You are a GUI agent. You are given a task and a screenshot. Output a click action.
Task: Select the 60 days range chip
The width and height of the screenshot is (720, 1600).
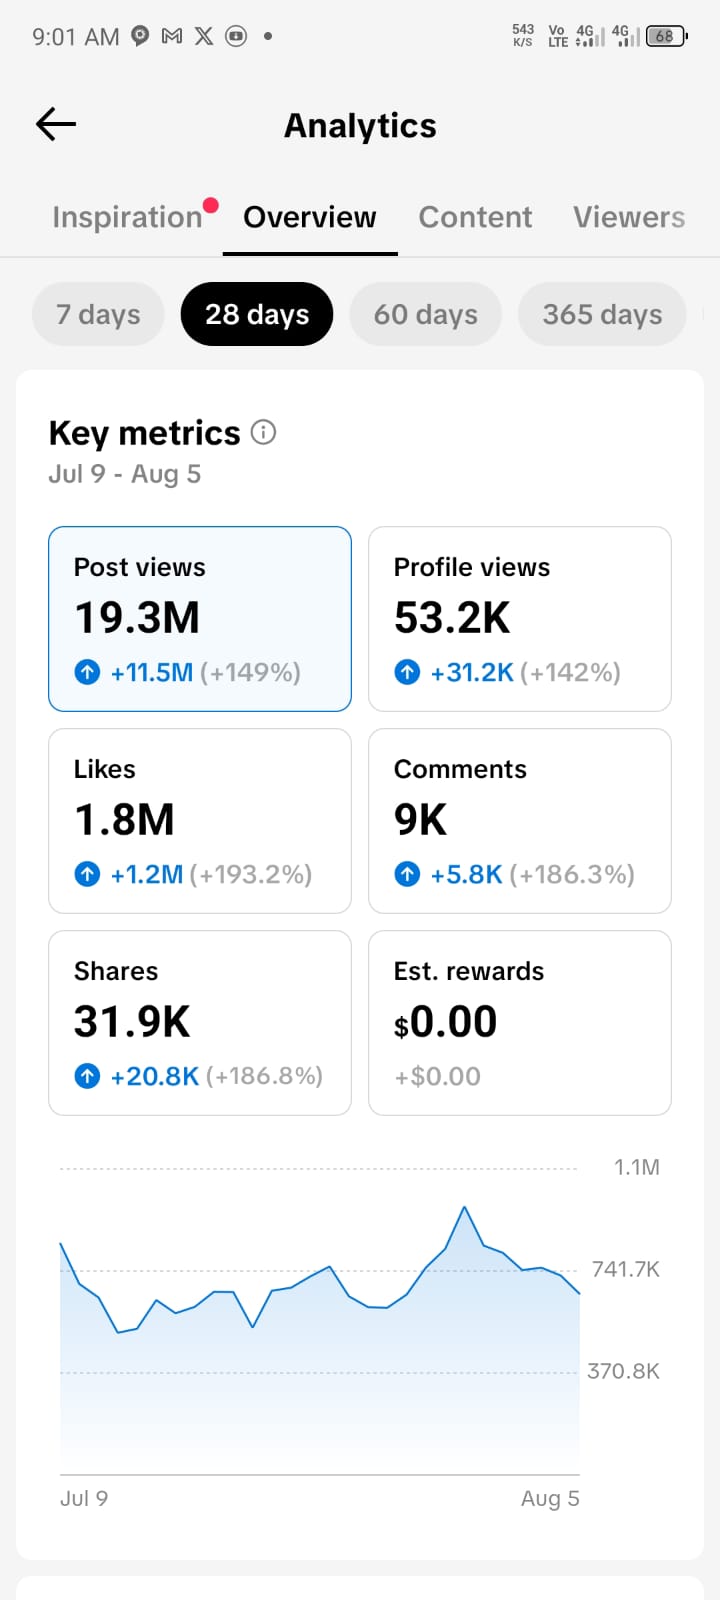426,314
